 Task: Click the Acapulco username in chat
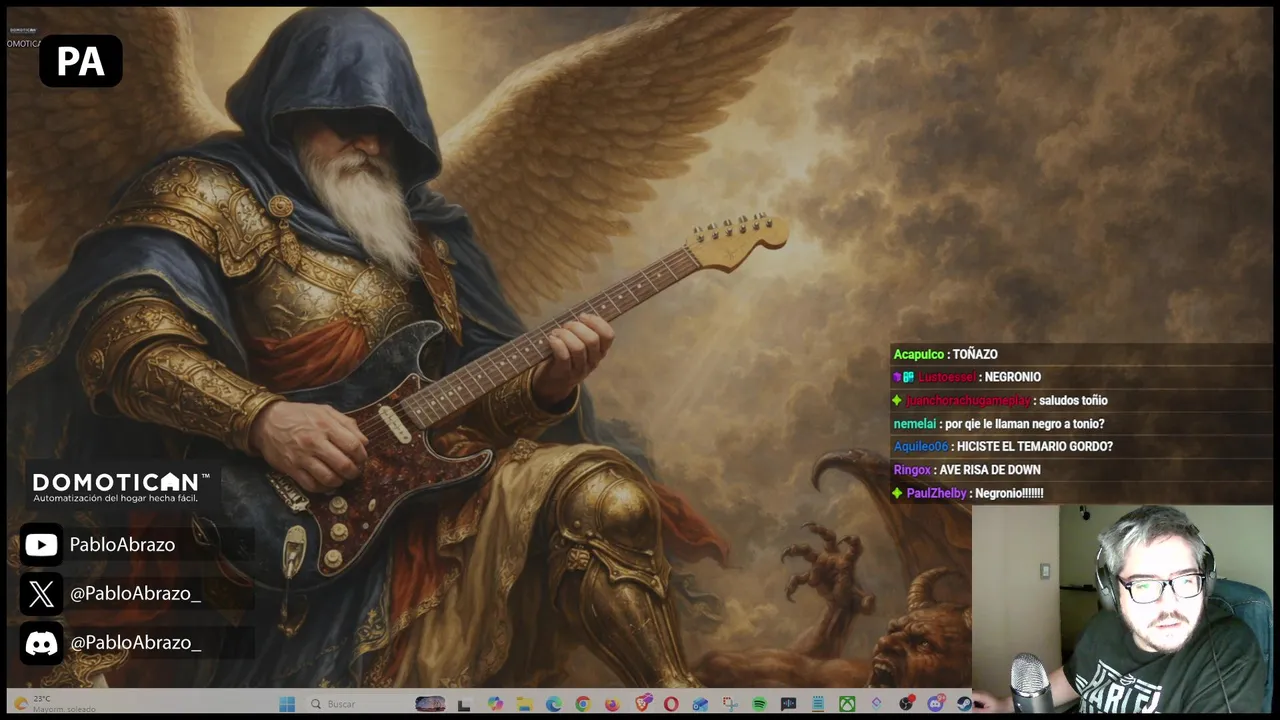click(918, 354)
